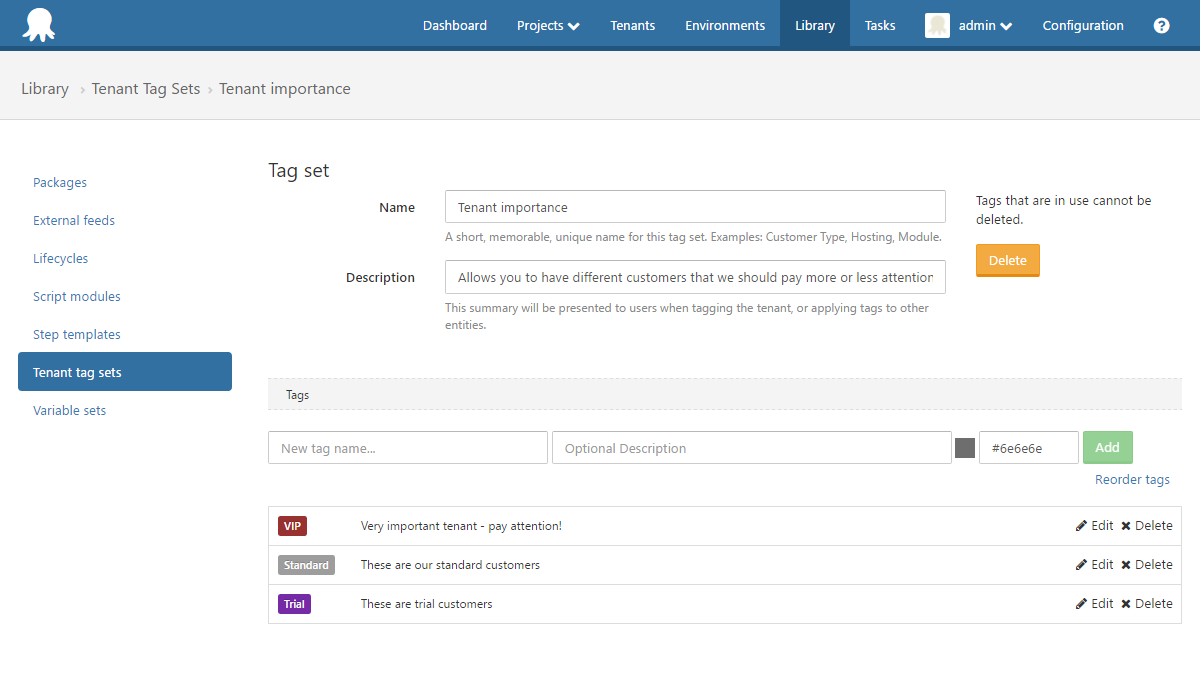1200x683 pixels.
Task: Switch to the Tenants section
Action: pyautogui.click(x=632, y=25)
